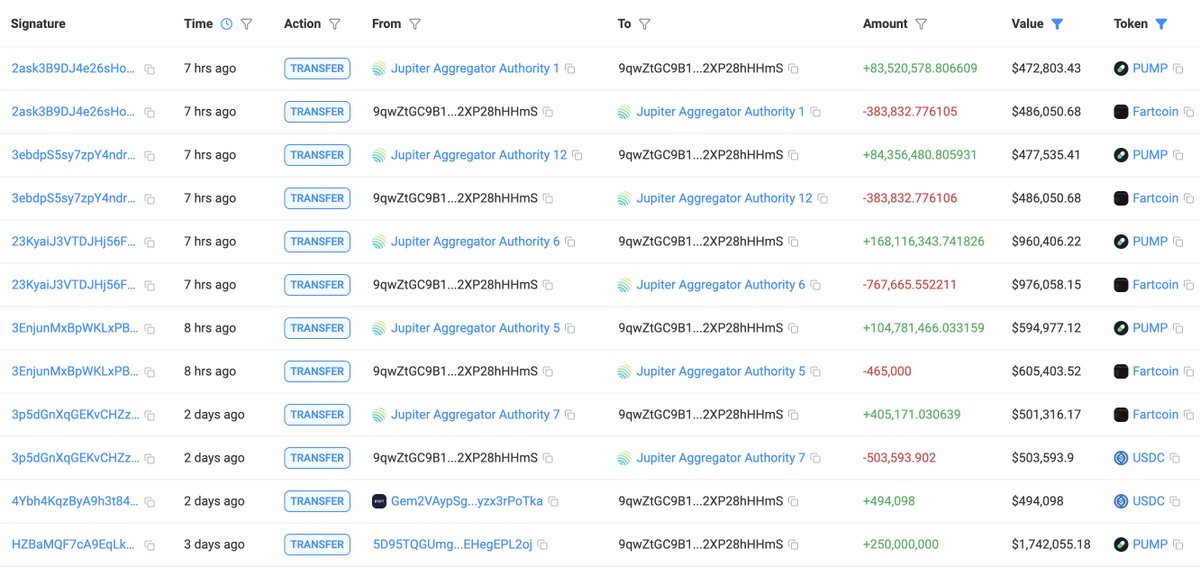Copy USDC token address in $494,098 row
The height and width of the screenshot is (568, 1200).
point(1175,501)
